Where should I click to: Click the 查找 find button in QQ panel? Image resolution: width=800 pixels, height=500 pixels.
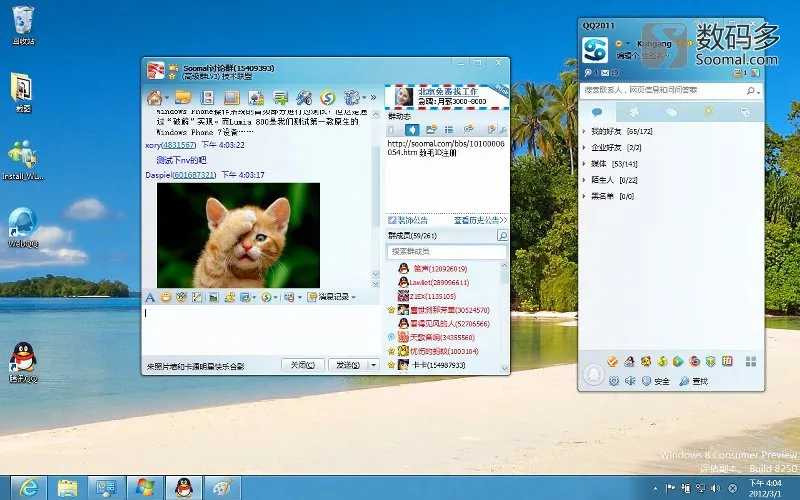694,381
